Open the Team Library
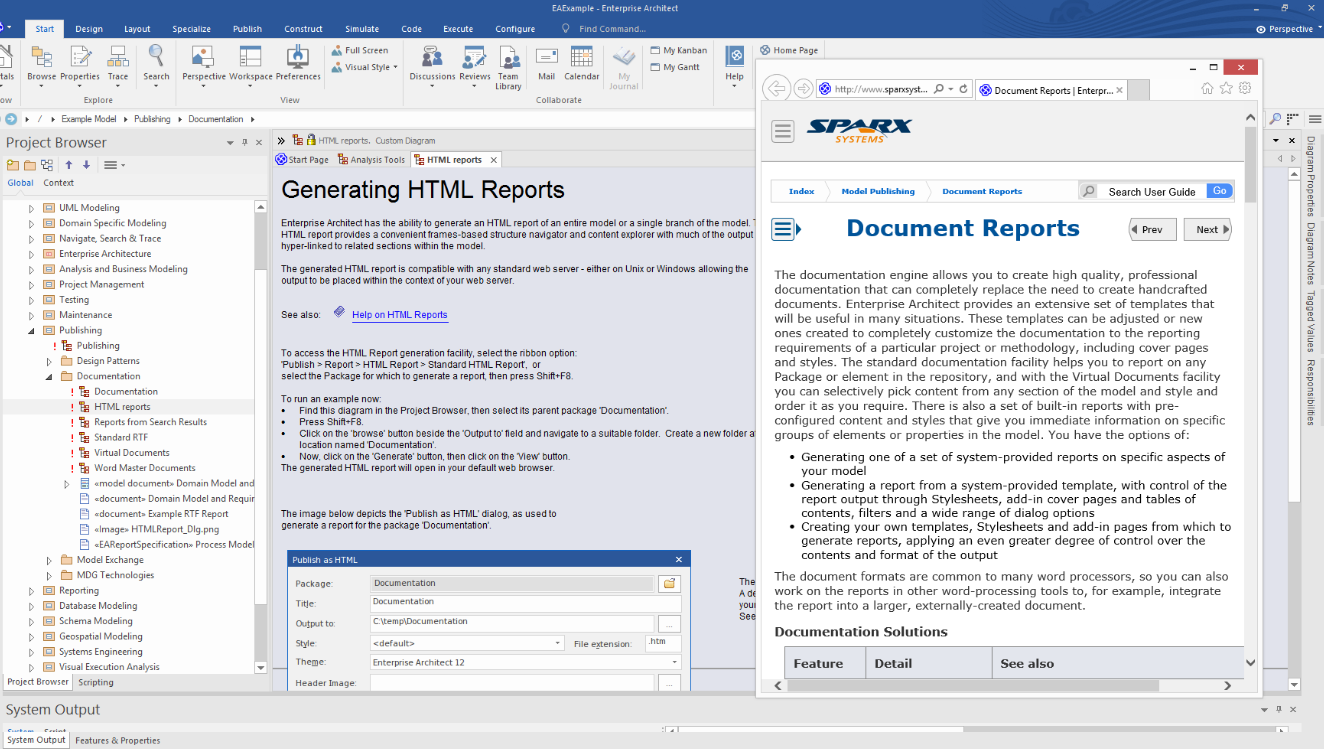This screenshot has width=1324, height=749. [x=509, y=68]
